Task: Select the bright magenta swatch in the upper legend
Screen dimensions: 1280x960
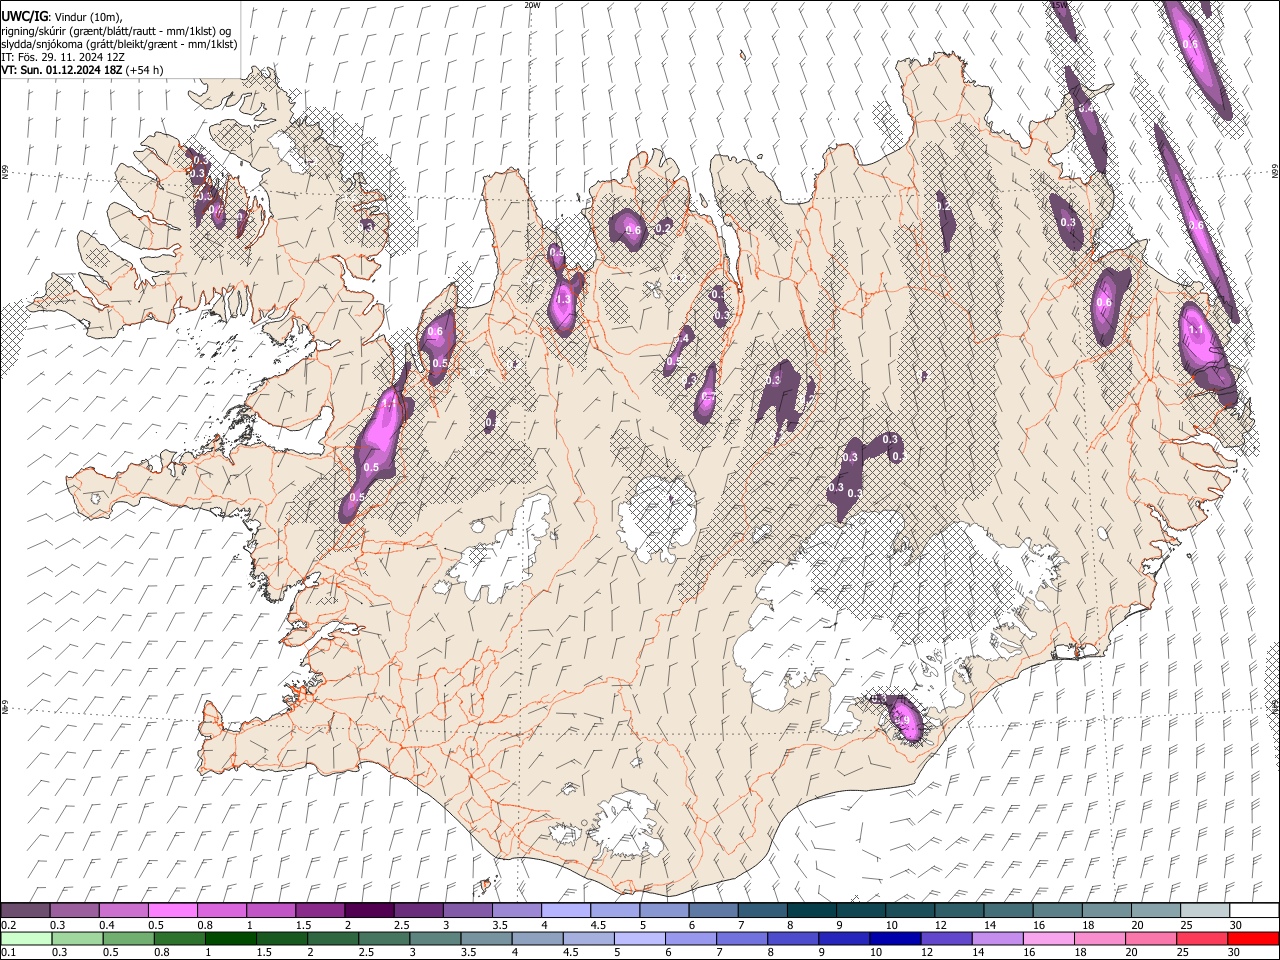Action: point(172,911)
